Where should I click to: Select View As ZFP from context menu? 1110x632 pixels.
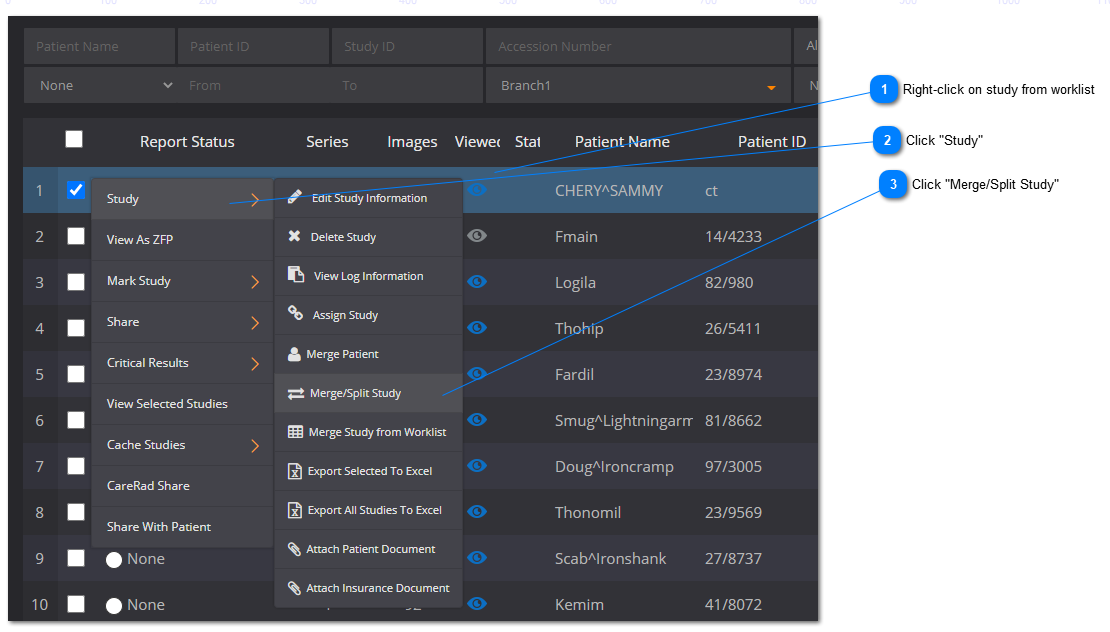pos(140,240)
